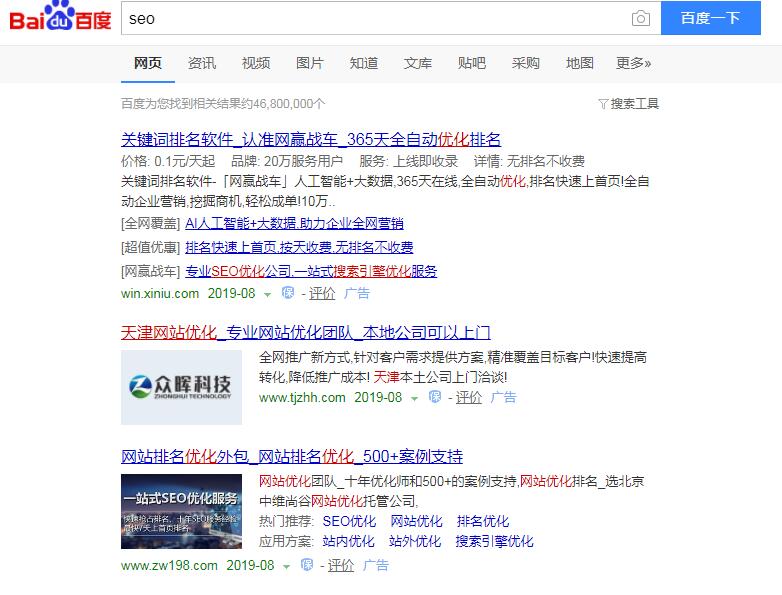Open the 更多» menu

(633, 63)
